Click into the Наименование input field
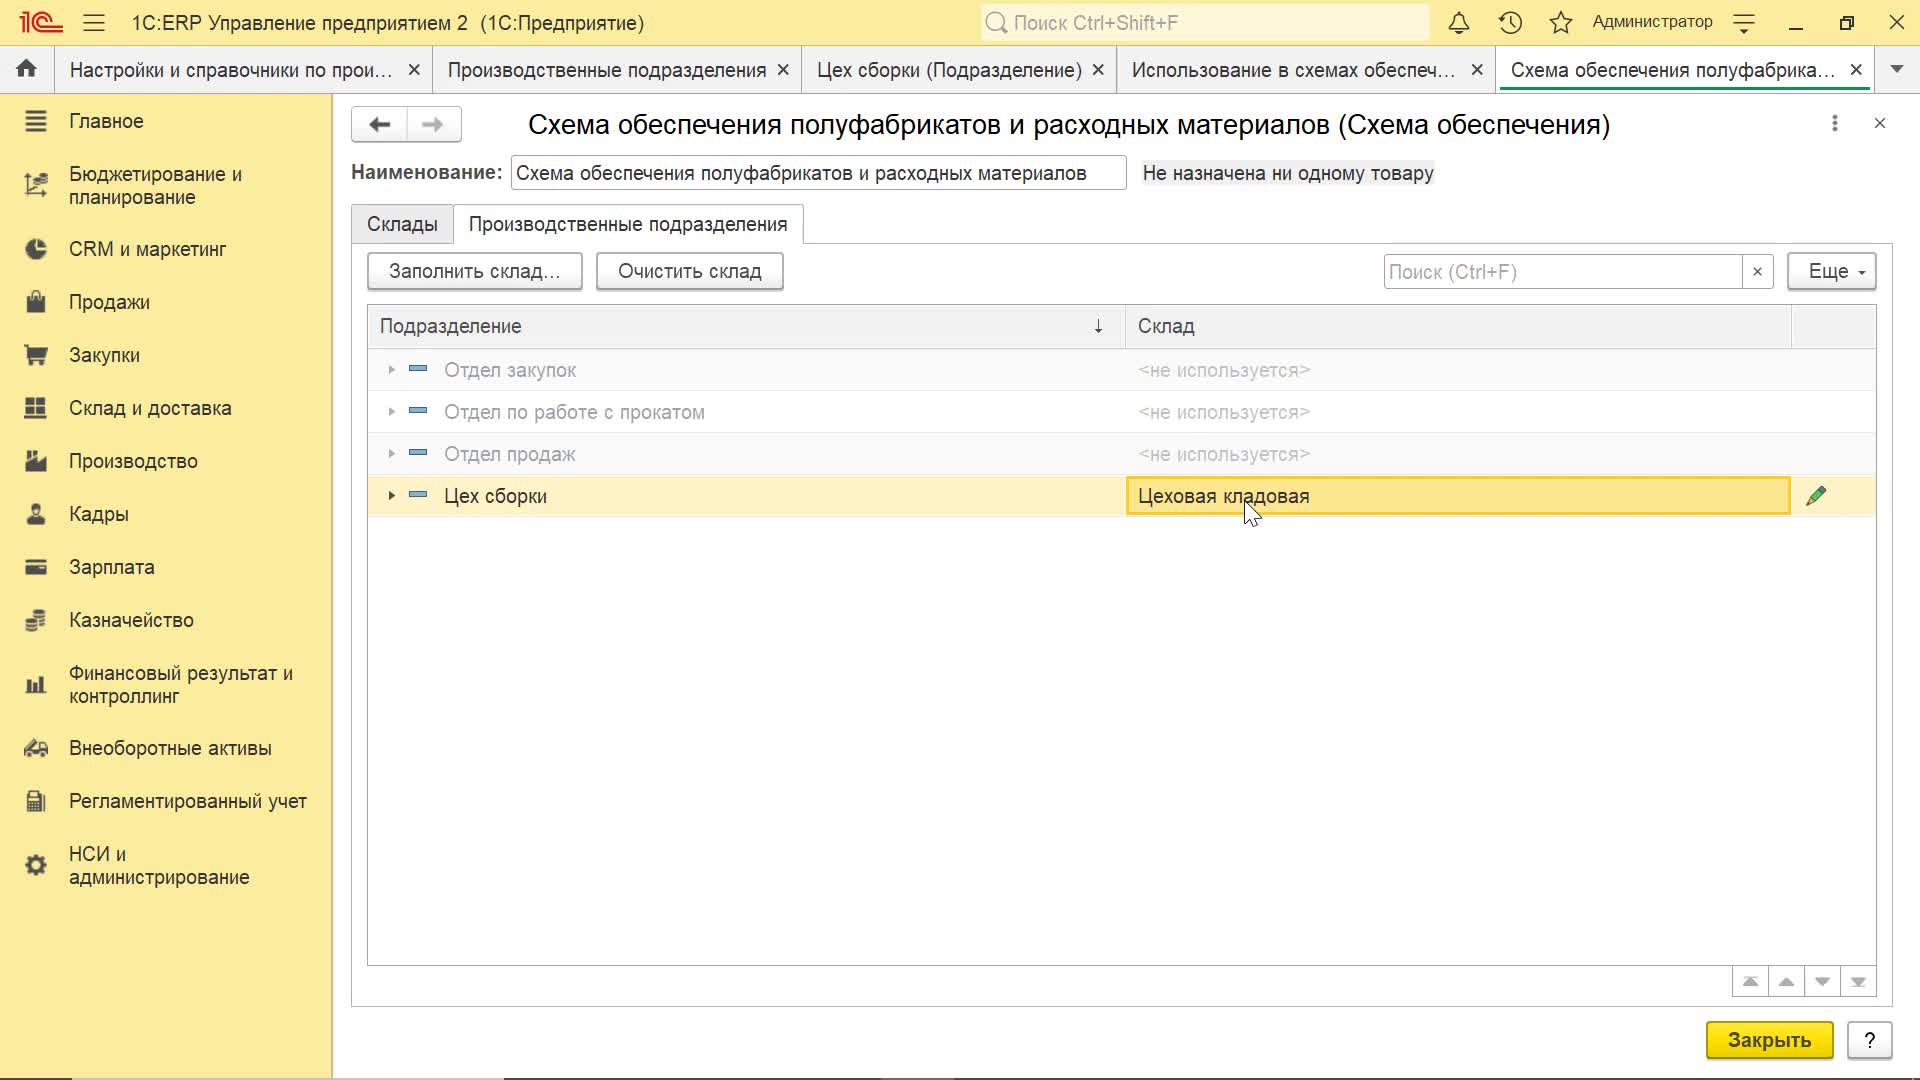The width and height of the screenshot is (1920, 1080). (x=818, y=173)
